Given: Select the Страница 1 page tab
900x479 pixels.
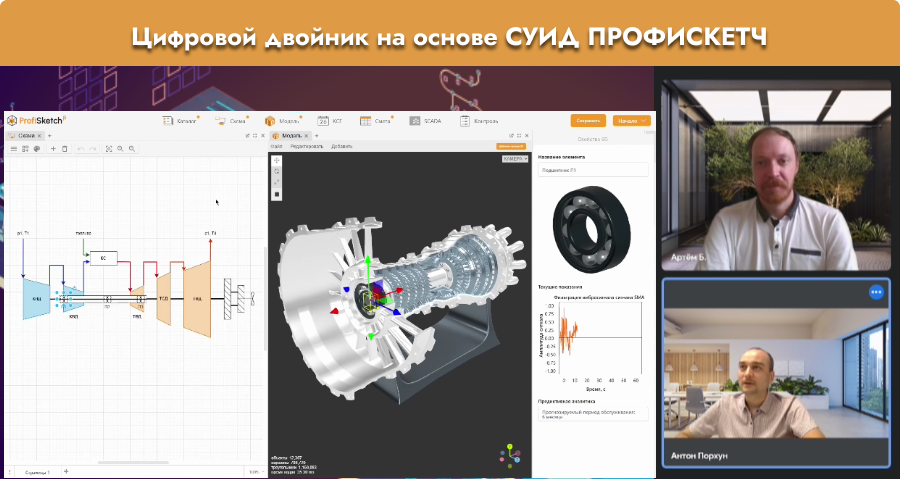Looking at the screenshot, I should (x=38, y=472).
